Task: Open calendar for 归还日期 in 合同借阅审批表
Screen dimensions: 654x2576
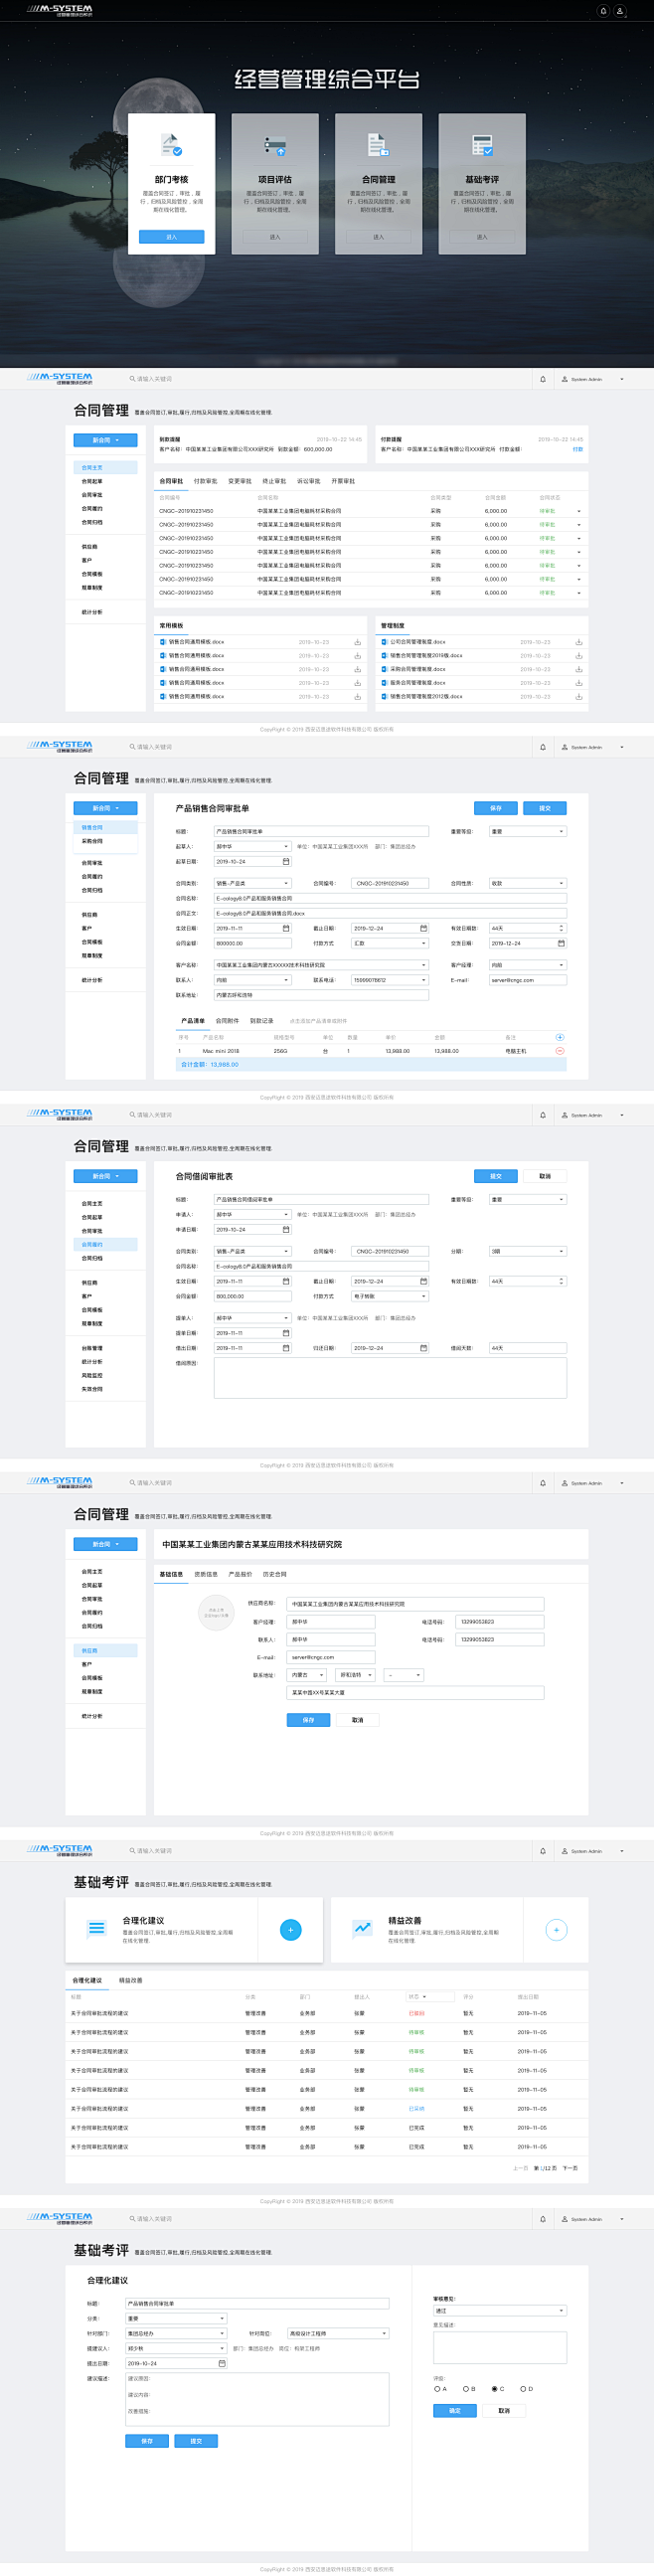Action: 423,1348
